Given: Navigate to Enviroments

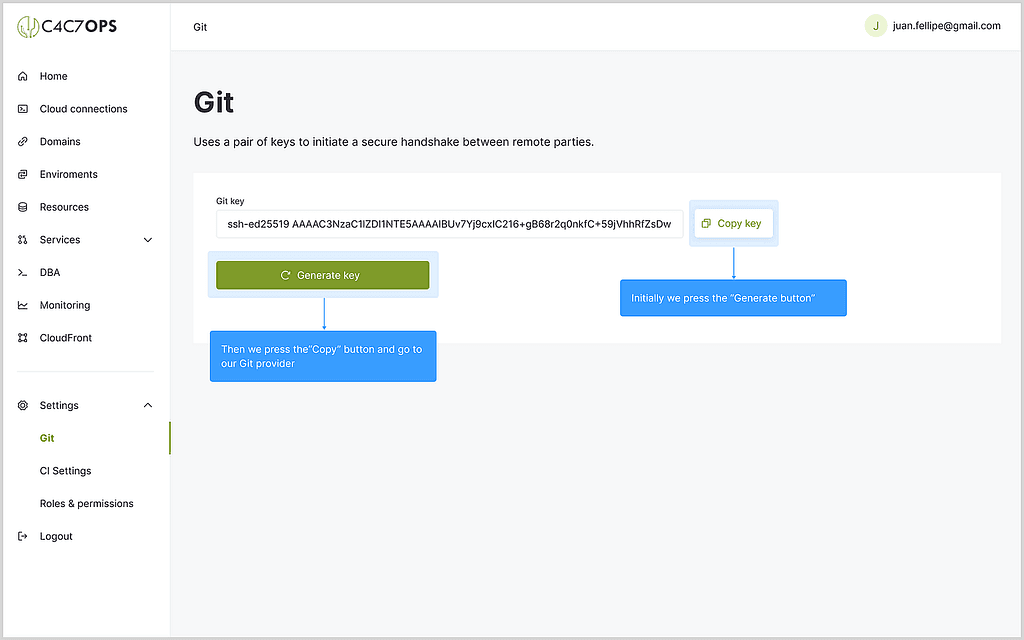Looking at the screenshot, I should click(x=69, y=174).
